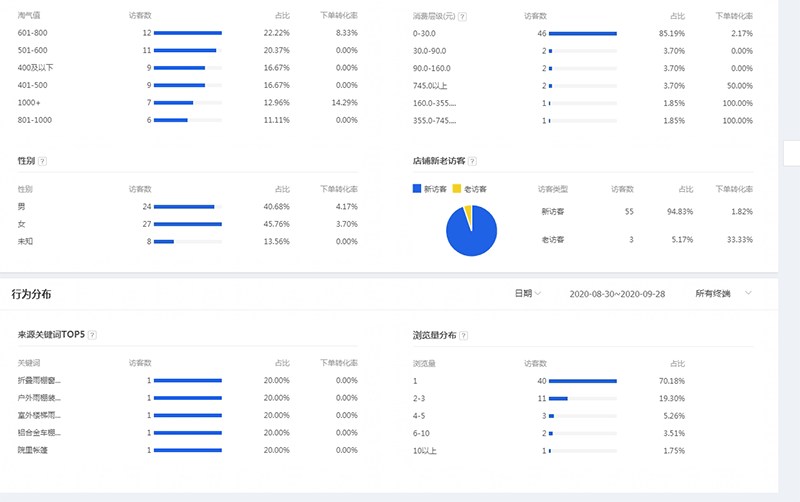This screenshot has height=502, width=800.
Task: Click help icon next to 浏览量分布
Action: 462,335
